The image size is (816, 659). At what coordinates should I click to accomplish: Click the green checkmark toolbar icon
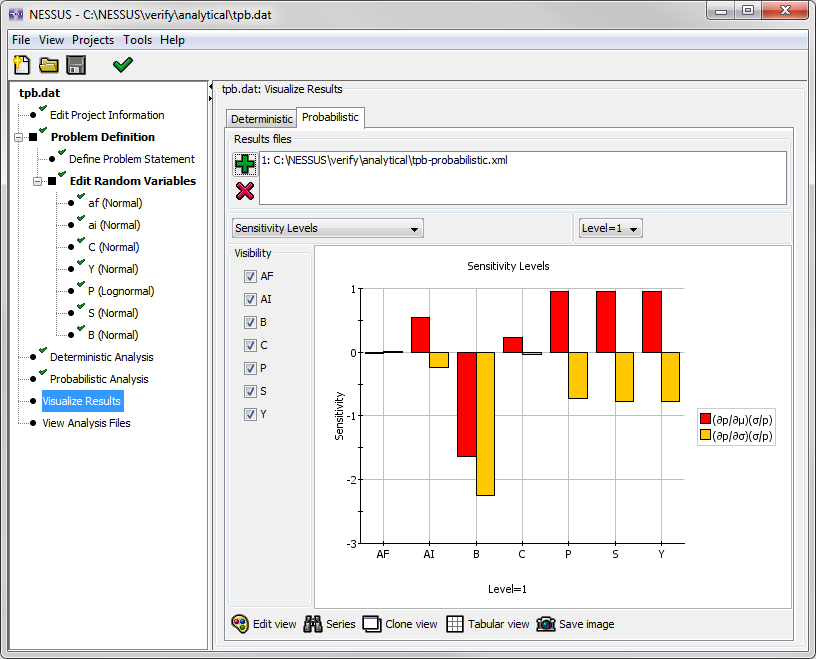[123, 66]
